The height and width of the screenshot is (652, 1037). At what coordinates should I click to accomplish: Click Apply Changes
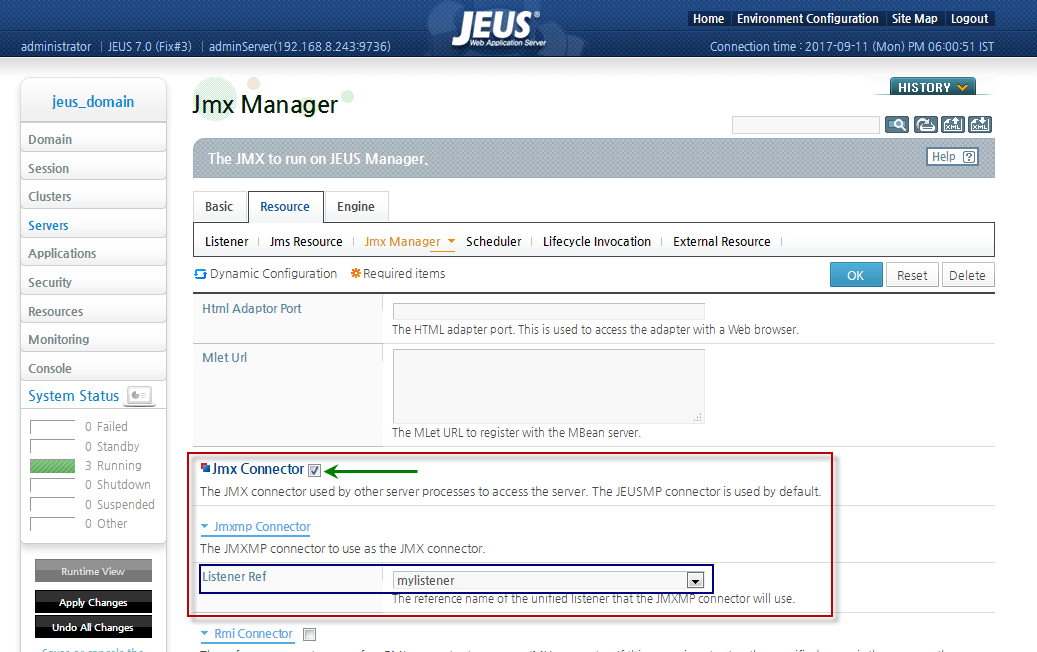pos(93,602)
